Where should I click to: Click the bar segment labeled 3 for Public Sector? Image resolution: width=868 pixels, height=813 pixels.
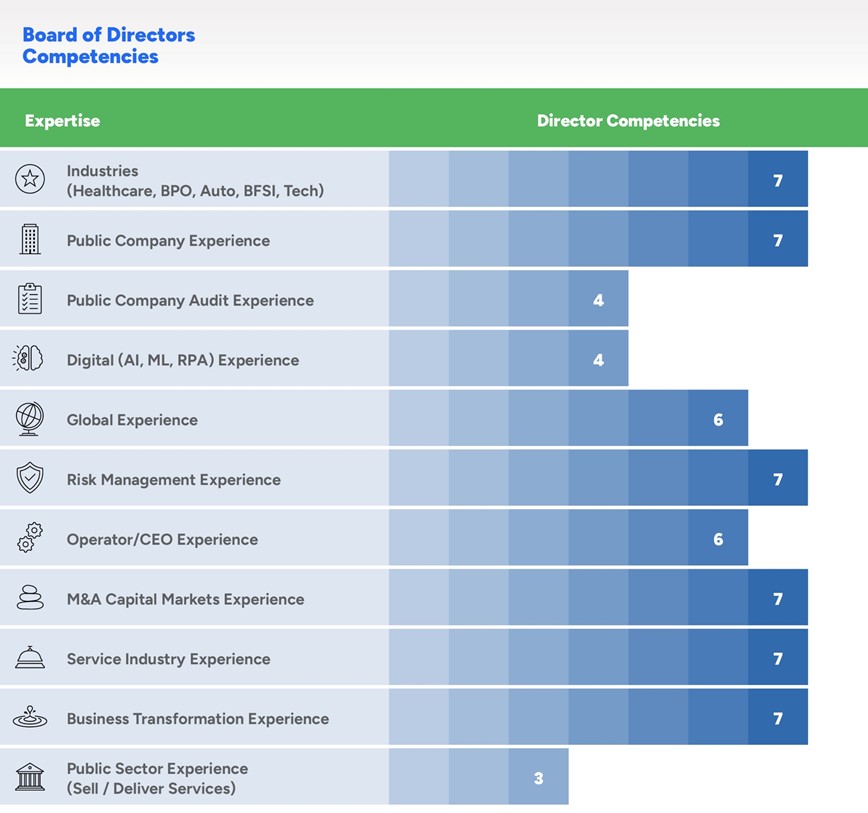click(x=538, y=777)
